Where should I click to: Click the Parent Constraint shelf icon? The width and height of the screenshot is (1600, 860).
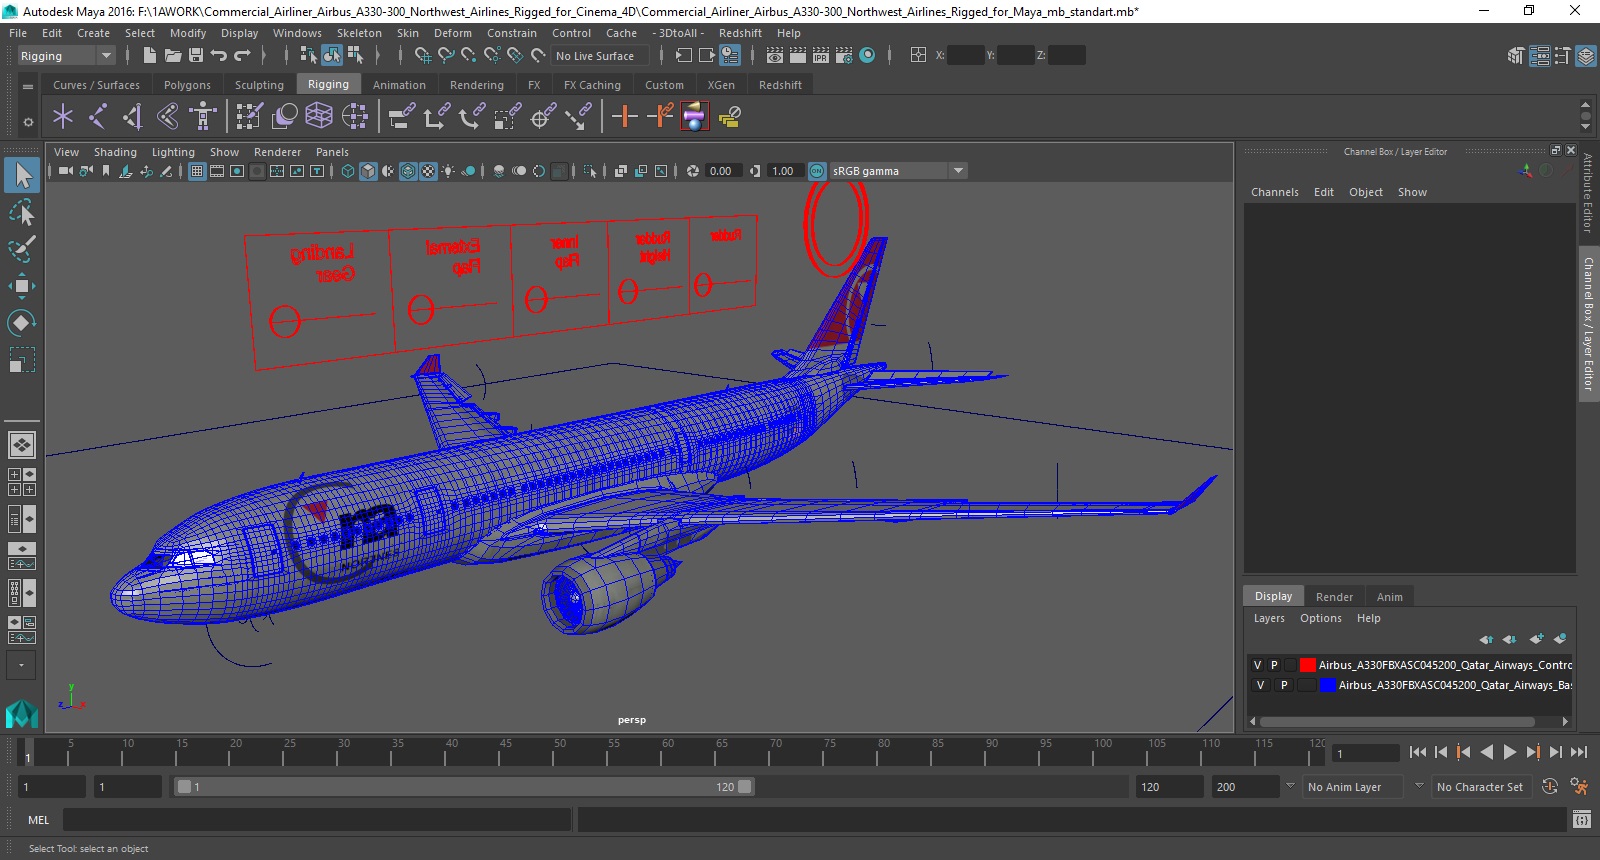401,117
